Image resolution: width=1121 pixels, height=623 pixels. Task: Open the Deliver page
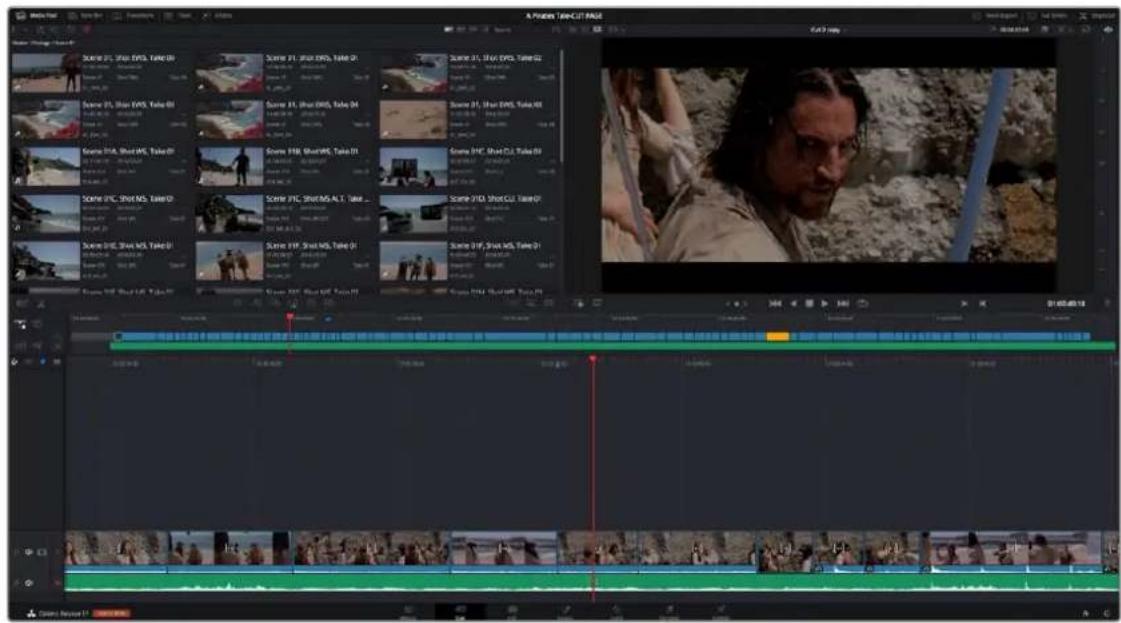(x=721, y=612)
